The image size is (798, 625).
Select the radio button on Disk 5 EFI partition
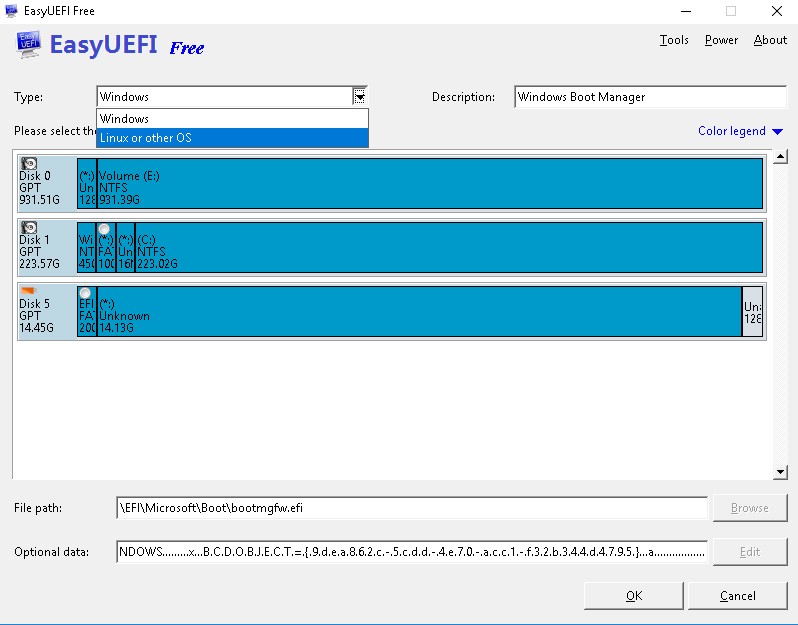click(x=85, y=293)
